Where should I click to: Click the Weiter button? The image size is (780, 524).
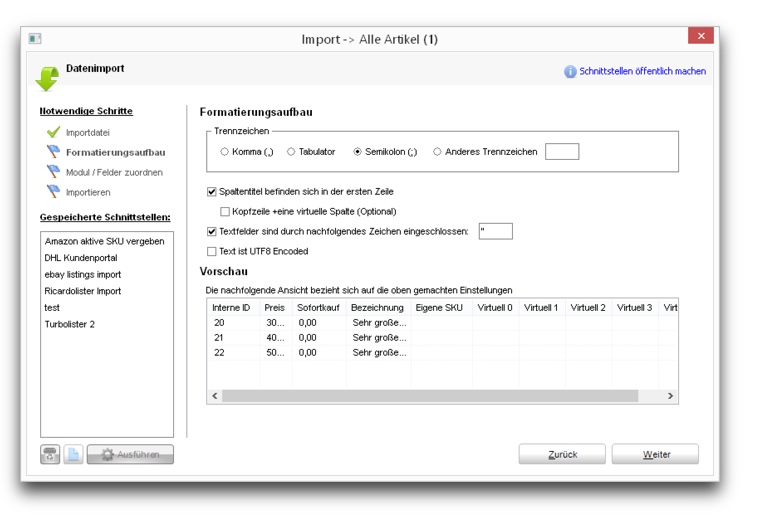tap(655, 454)
